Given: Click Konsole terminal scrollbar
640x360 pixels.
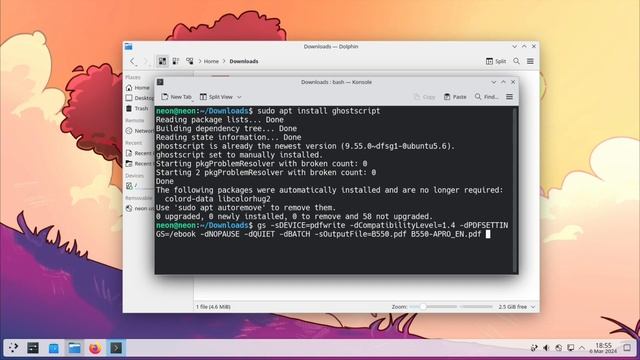Looking at the screenshot, I should click(515, 190).
